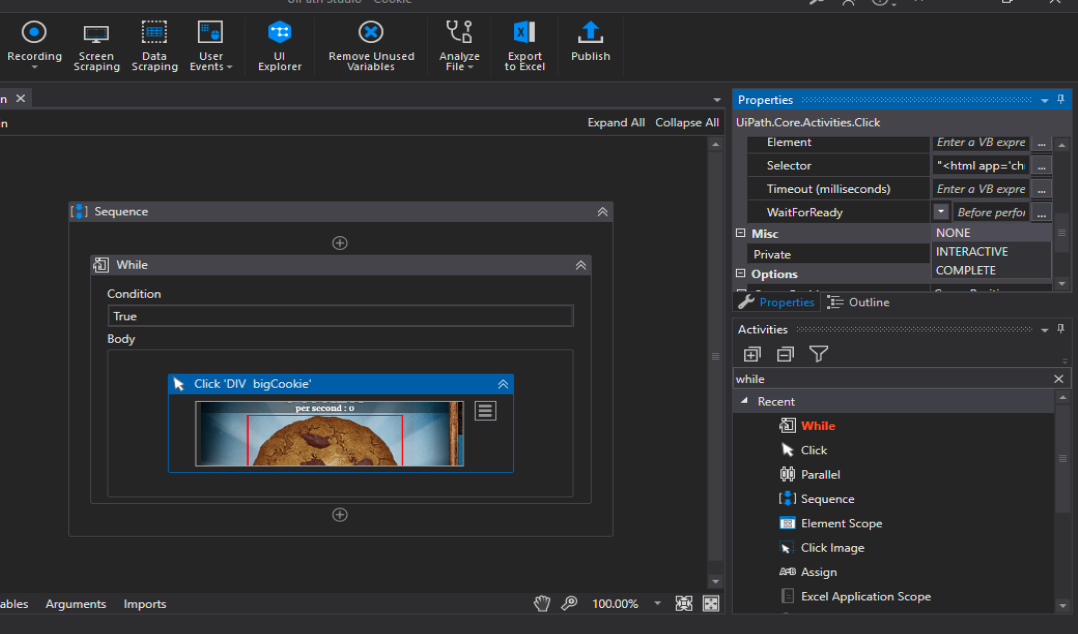Open the Recording tool
The height and width of the screenshot is (634, 1078).
click(34, 45)
